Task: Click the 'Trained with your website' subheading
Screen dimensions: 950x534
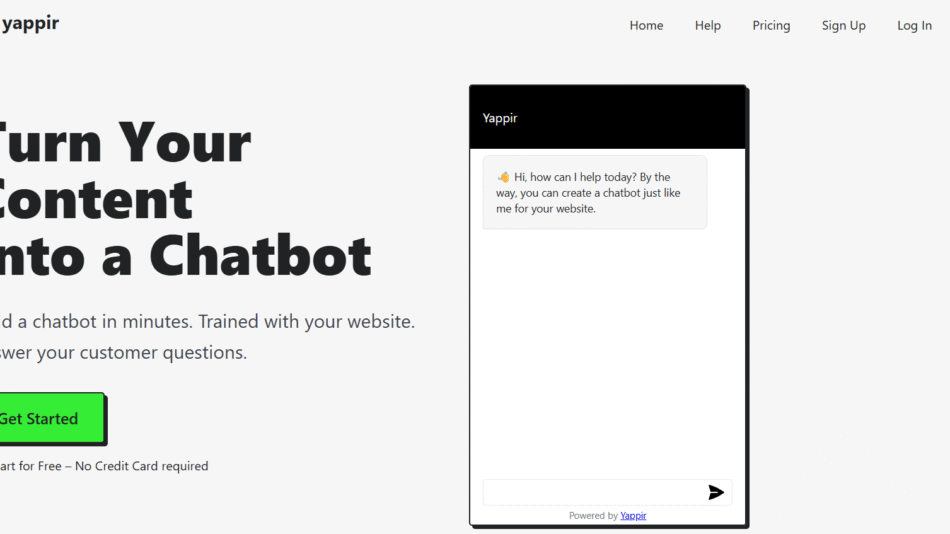Action: (306, 322)
